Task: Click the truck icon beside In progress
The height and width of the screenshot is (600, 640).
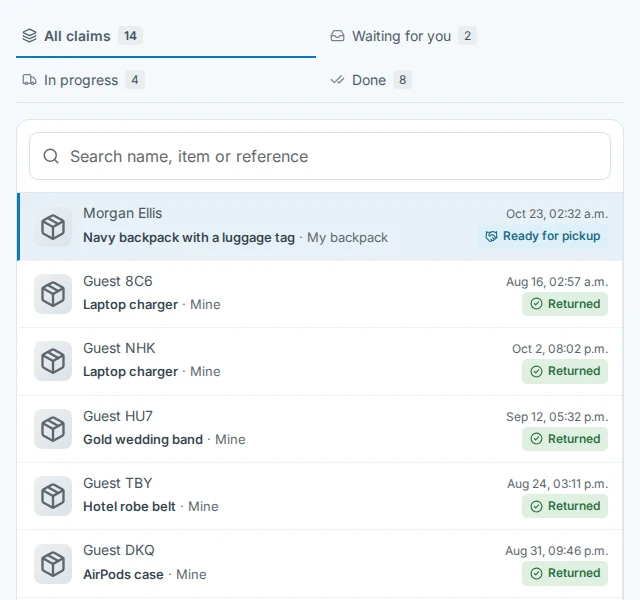Action: click(x=29, y=80)
